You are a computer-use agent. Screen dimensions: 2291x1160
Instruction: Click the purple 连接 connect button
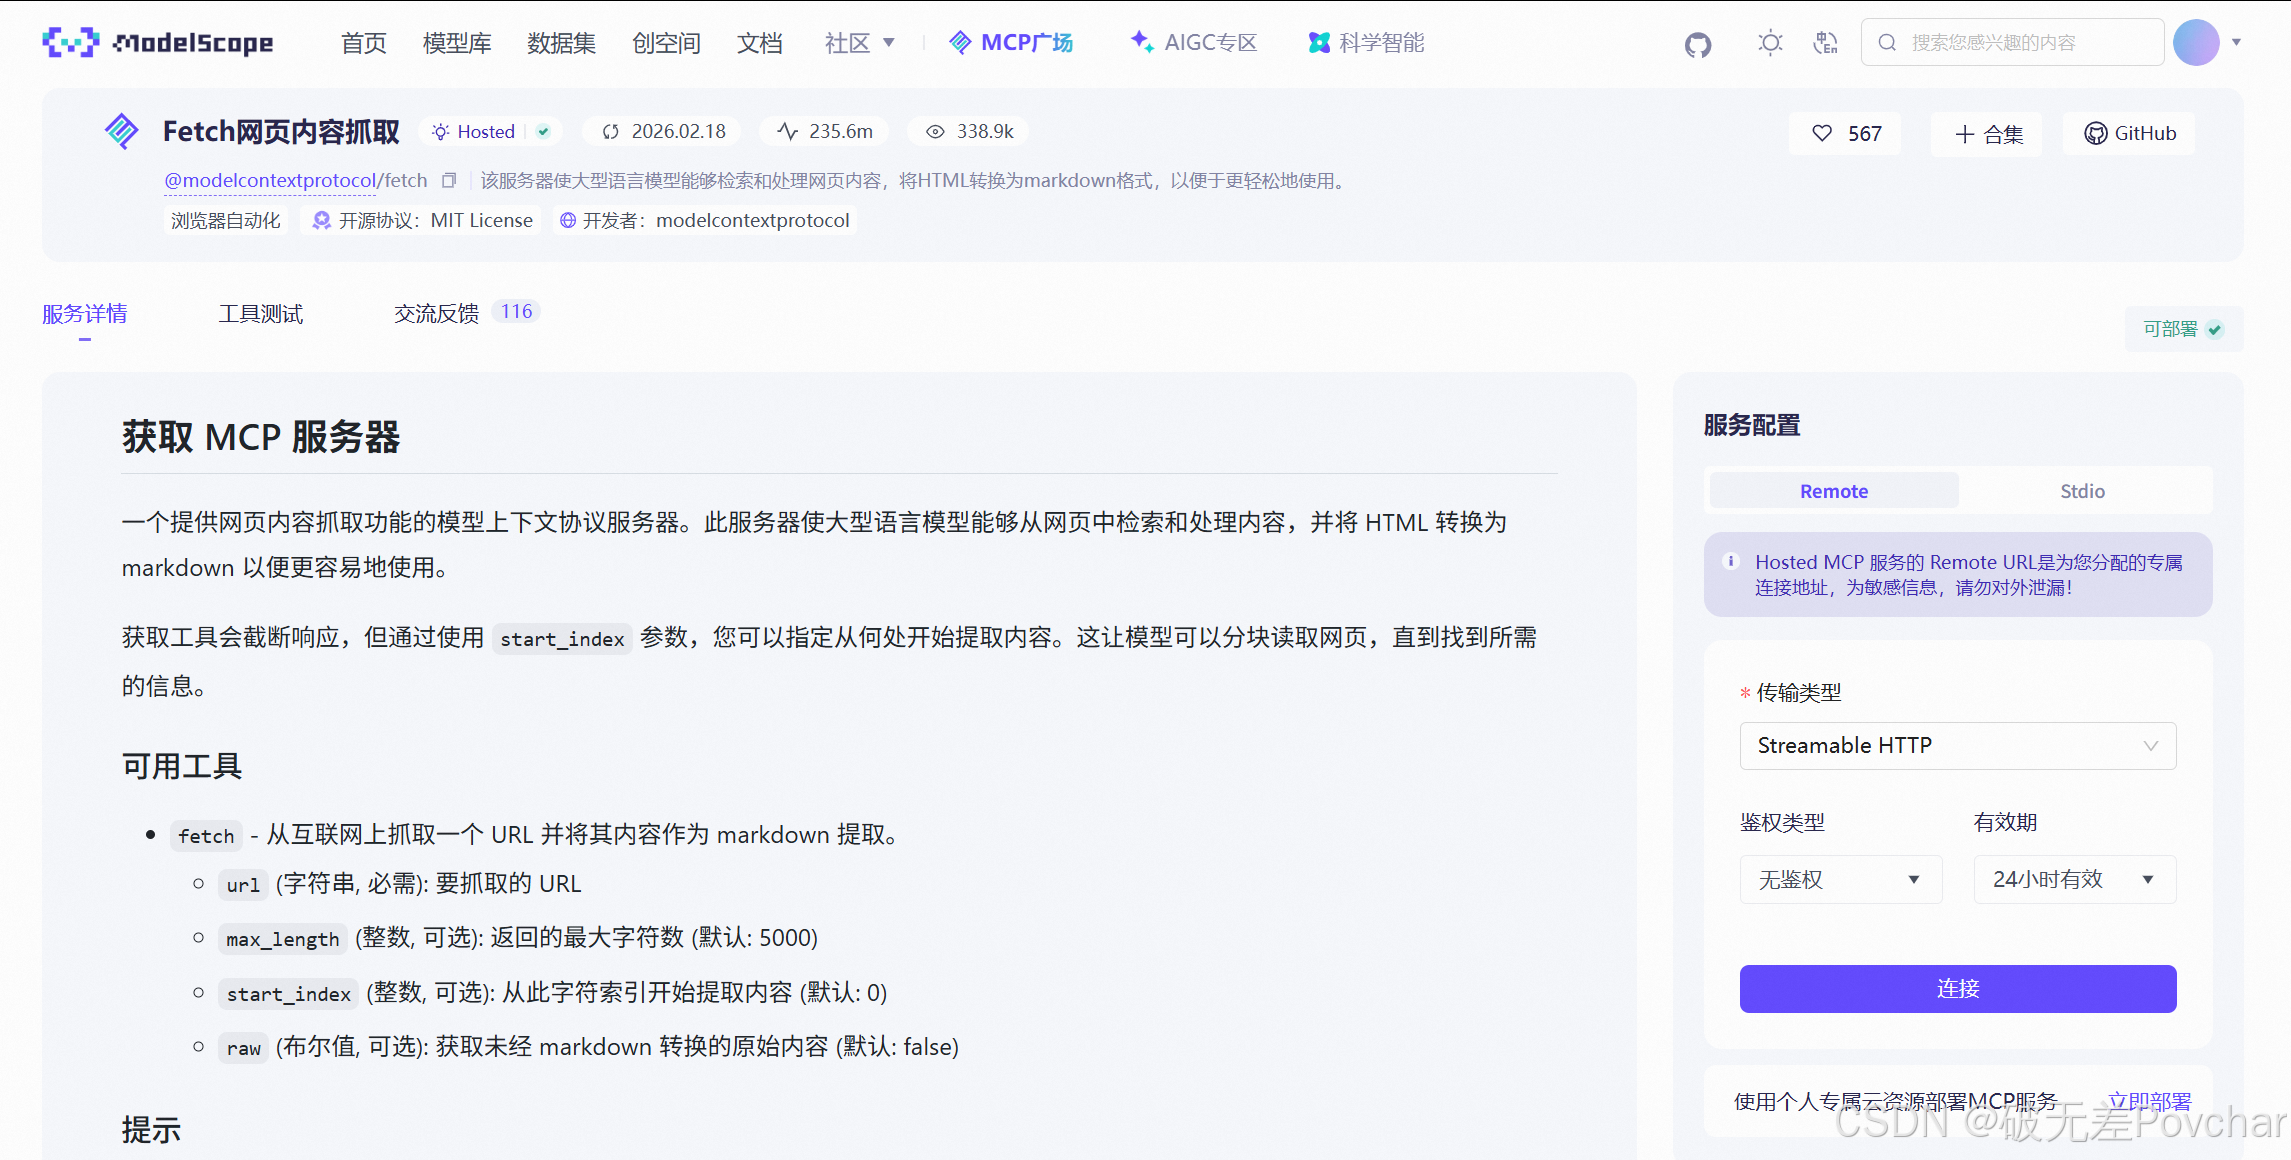1957,989
